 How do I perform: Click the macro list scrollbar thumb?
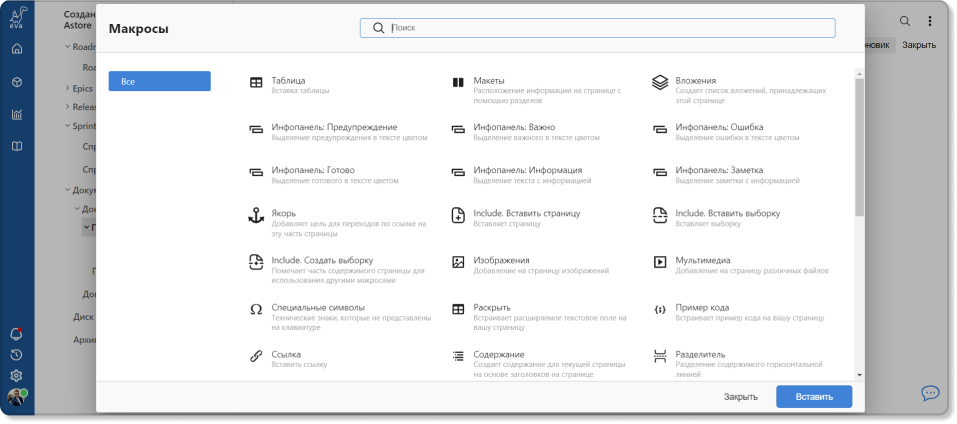tap(859, 147)
